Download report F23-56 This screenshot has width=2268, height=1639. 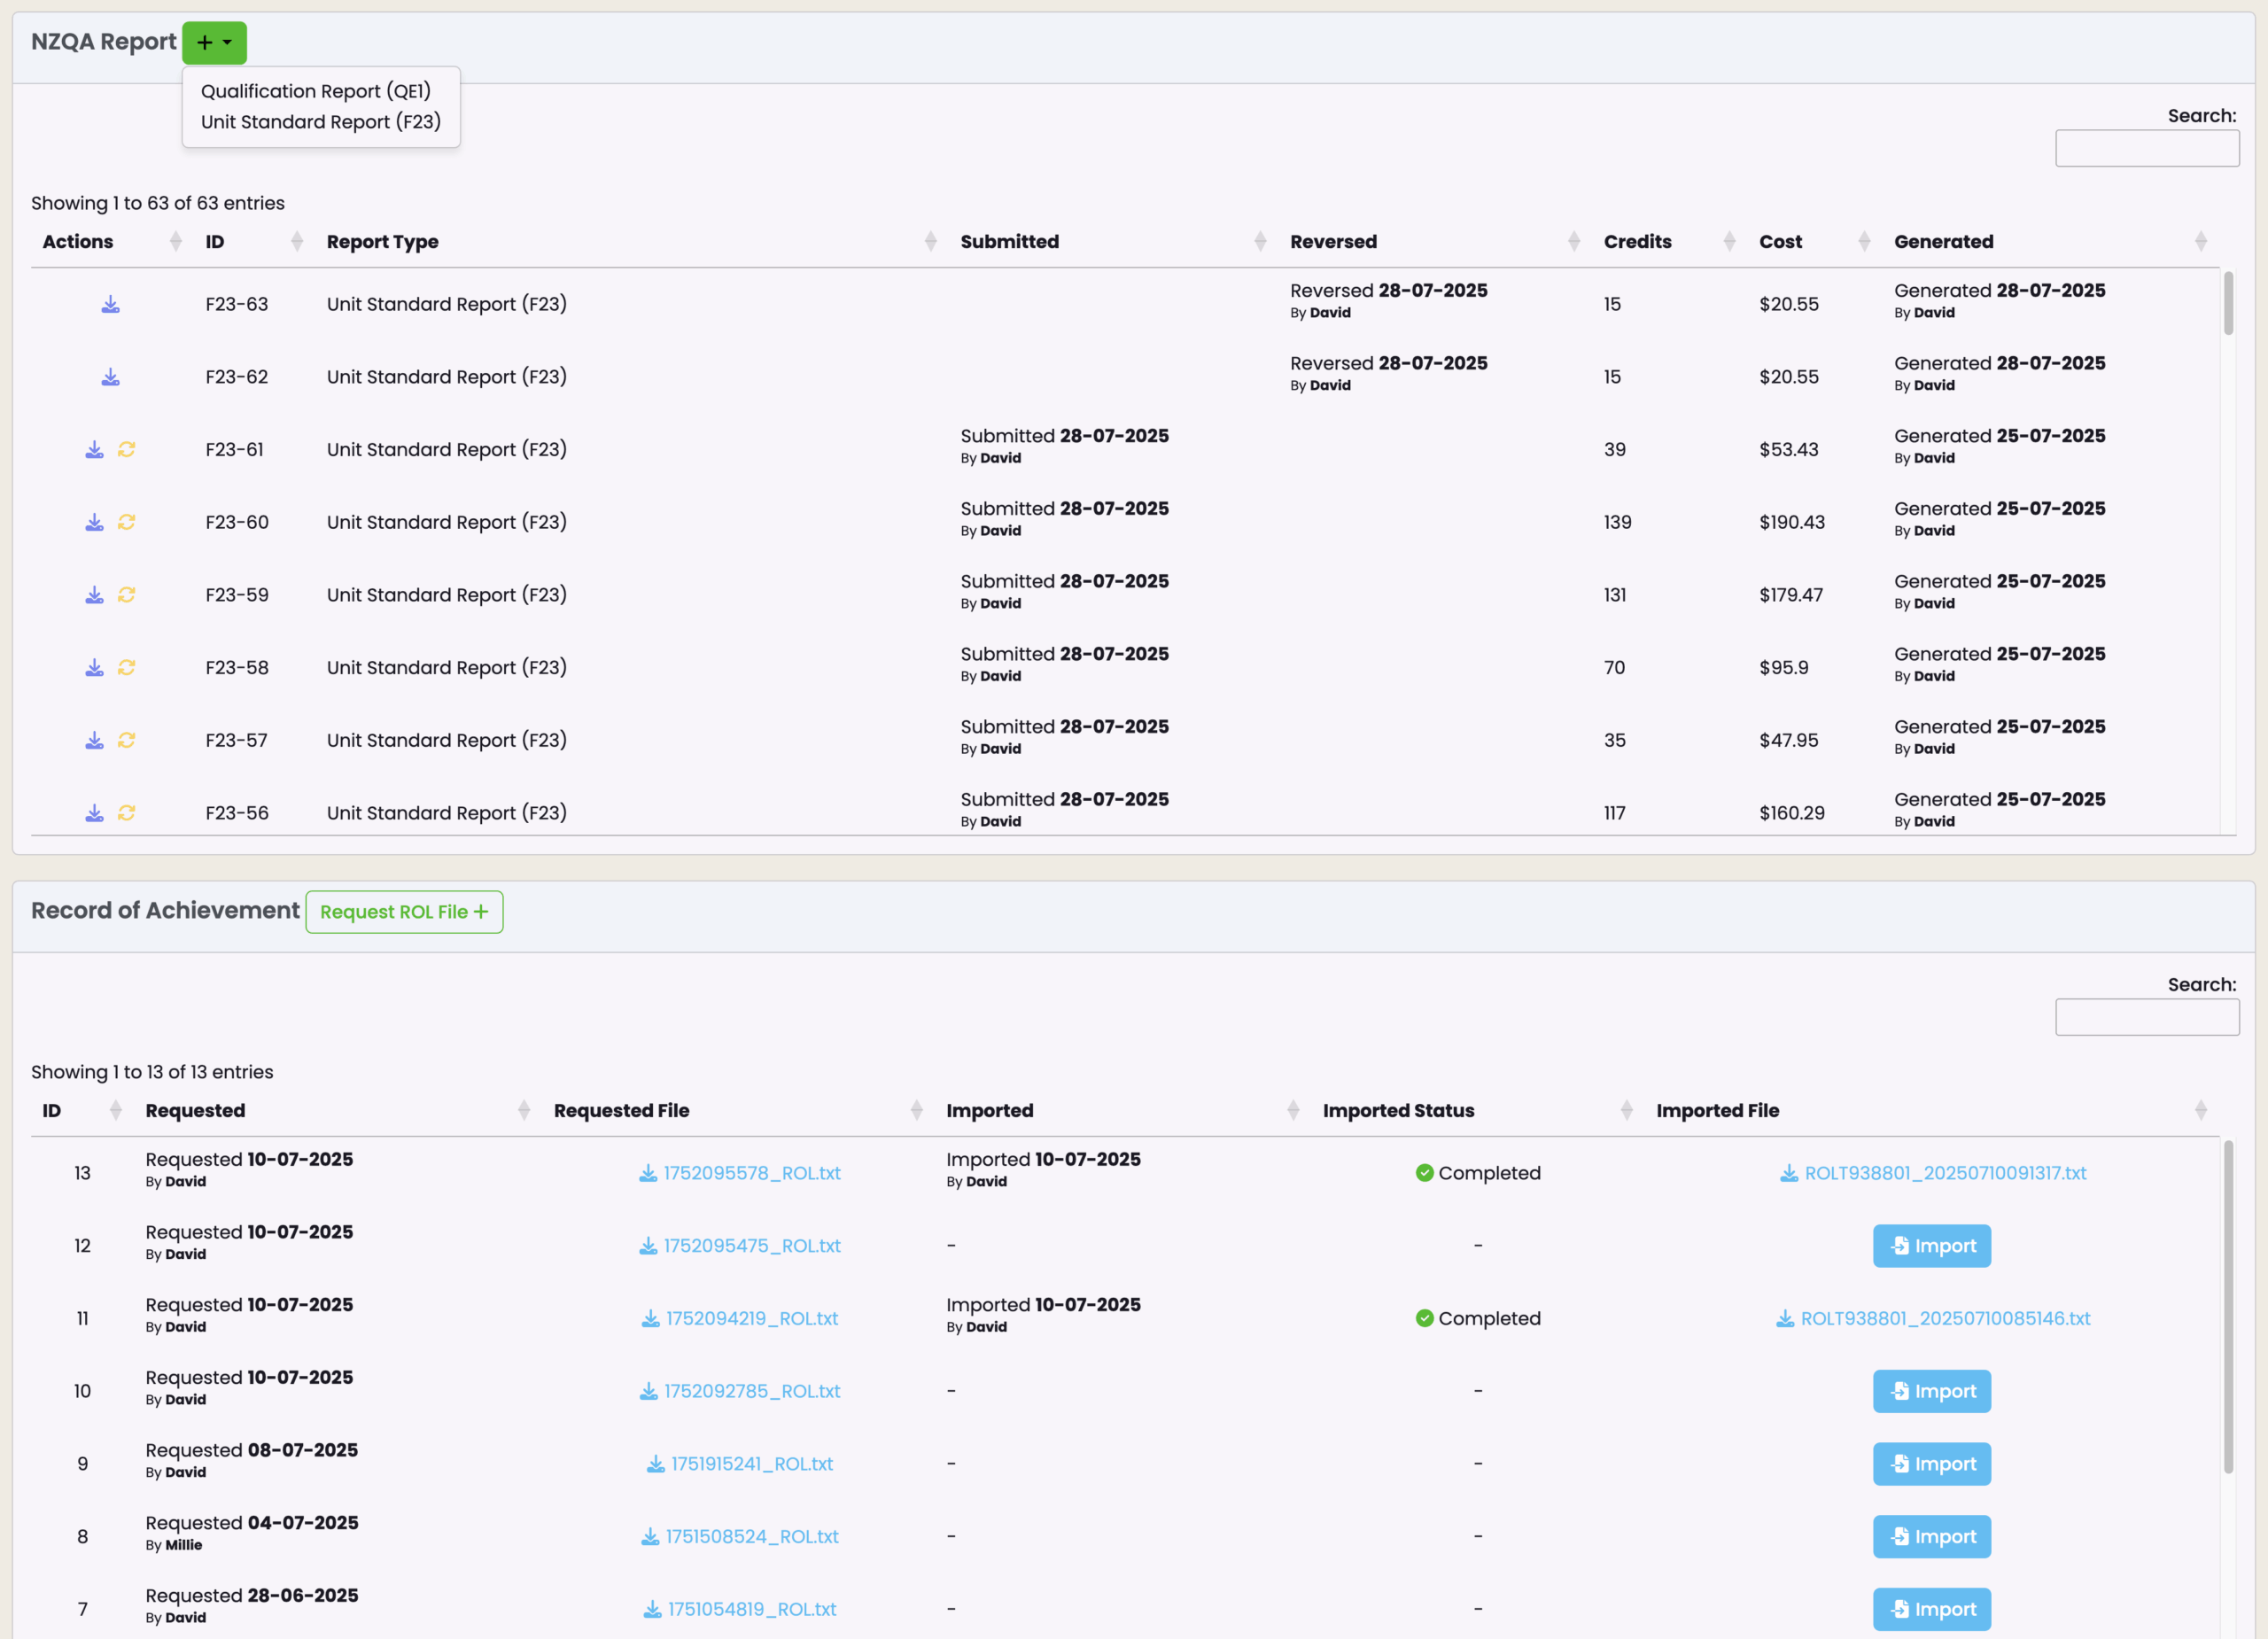coord(94,813)
